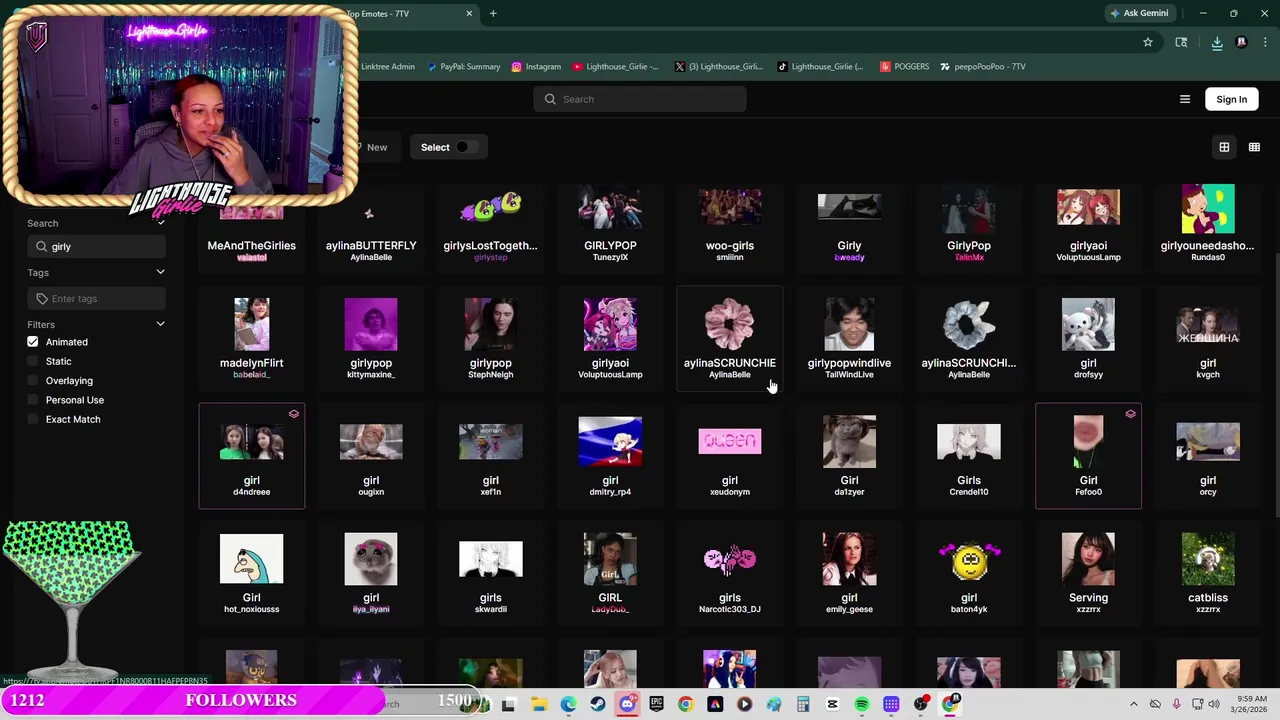Screen dimensions: 1280x720
Task: Open the madelynFlirt emote
Action: [x=251, y=338]
